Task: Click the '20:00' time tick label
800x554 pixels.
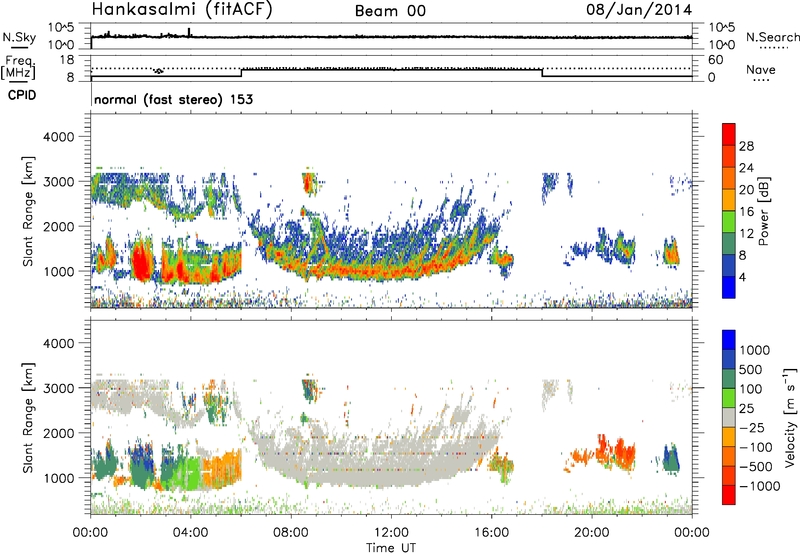Action: coord(592,533)
